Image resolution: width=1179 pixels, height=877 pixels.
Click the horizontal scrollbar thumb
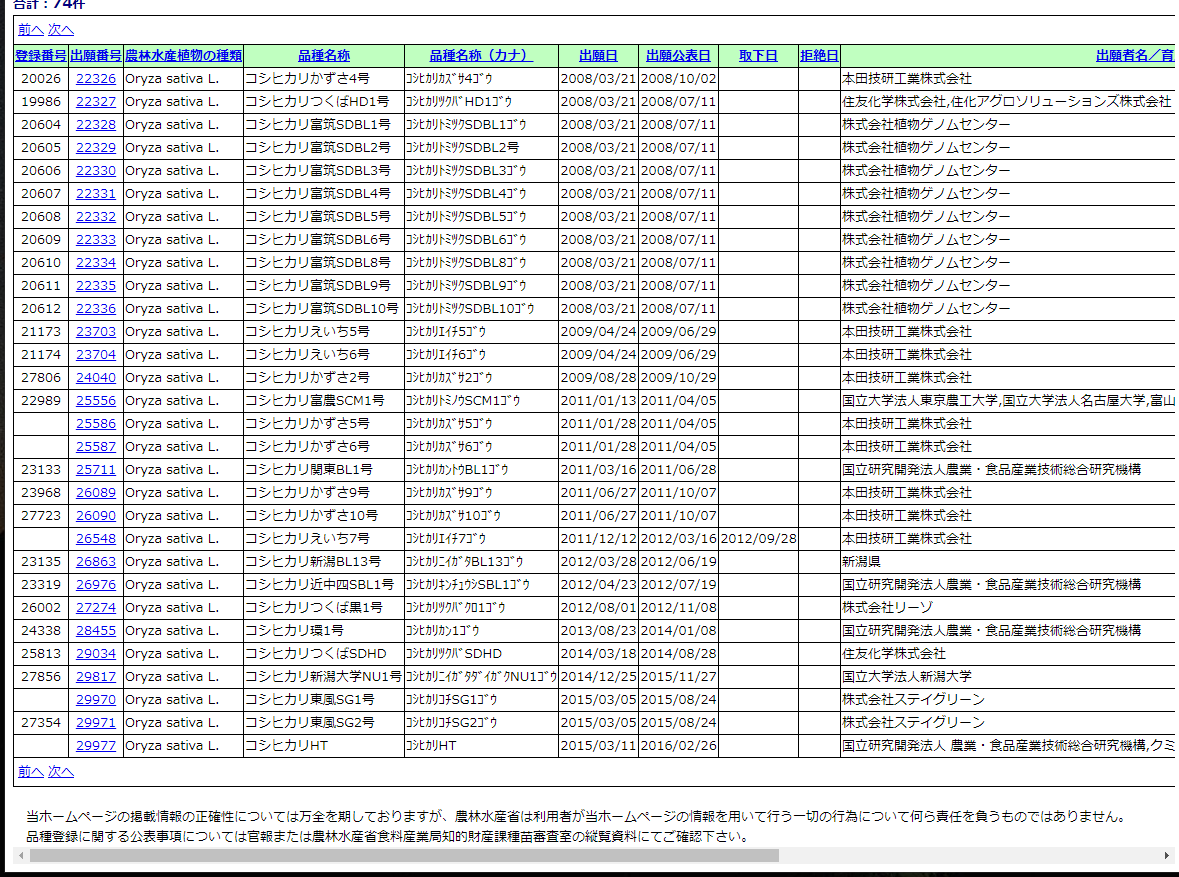pyautogui.click(x=405, y=855)
